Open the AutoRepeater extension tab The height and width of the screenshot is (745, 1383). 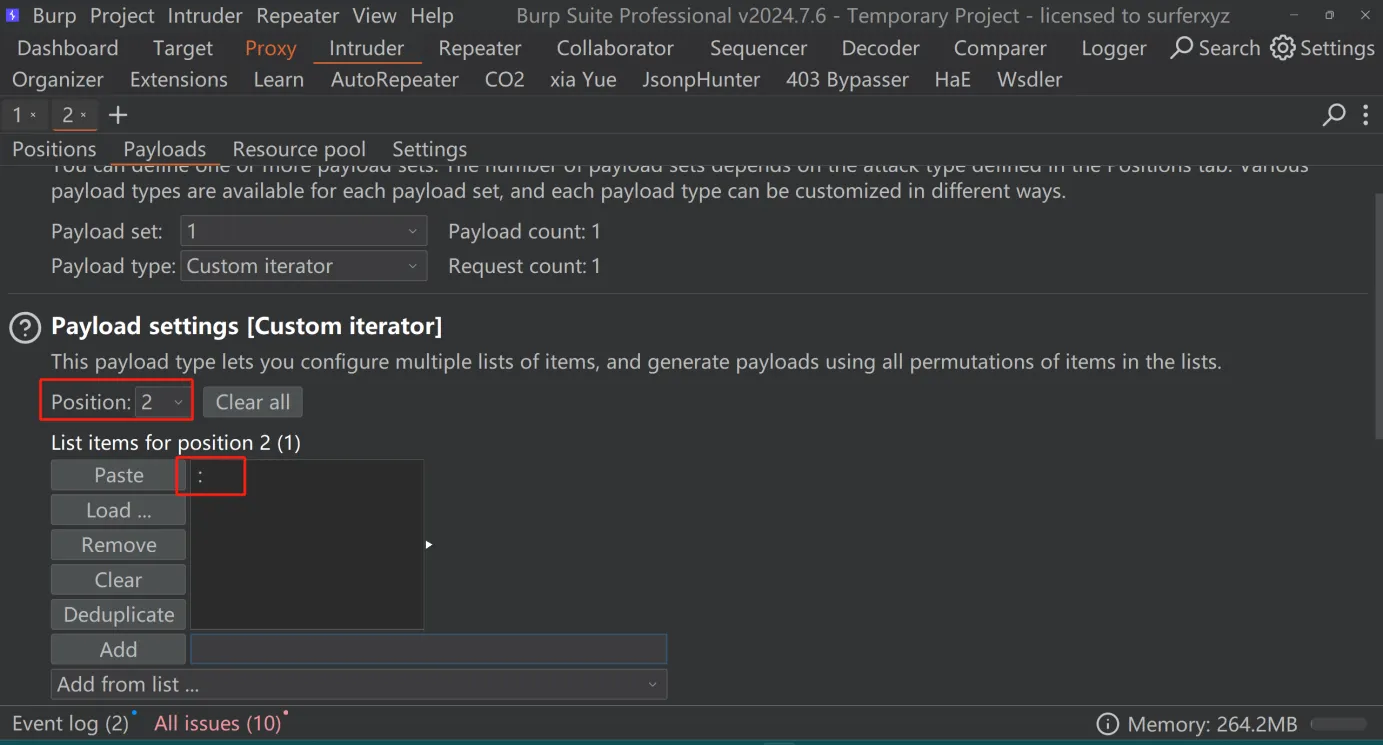[x=395, y=80]
